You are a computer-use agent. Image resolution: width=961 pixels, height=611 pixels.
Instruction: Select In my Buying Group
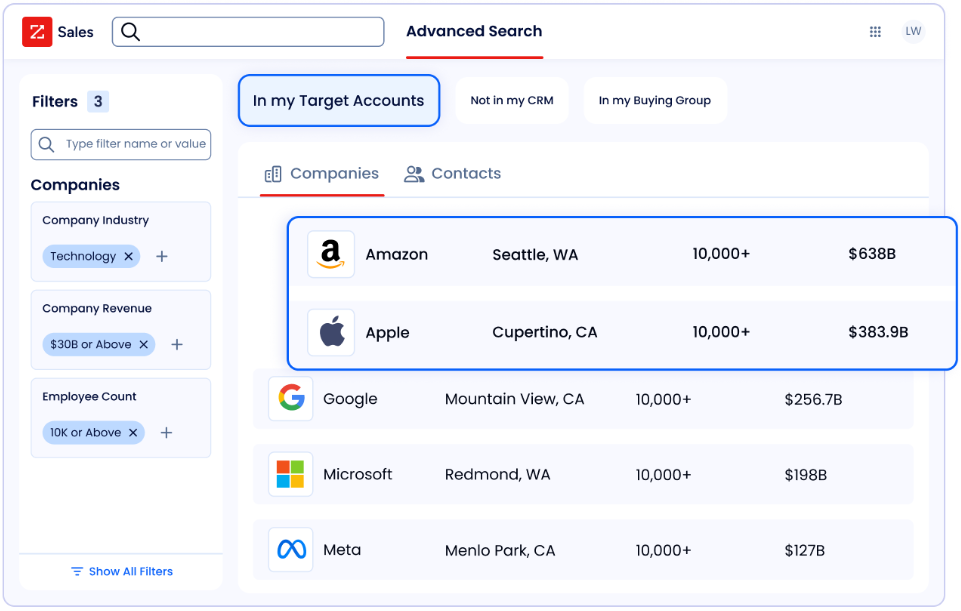pos(655,101)
